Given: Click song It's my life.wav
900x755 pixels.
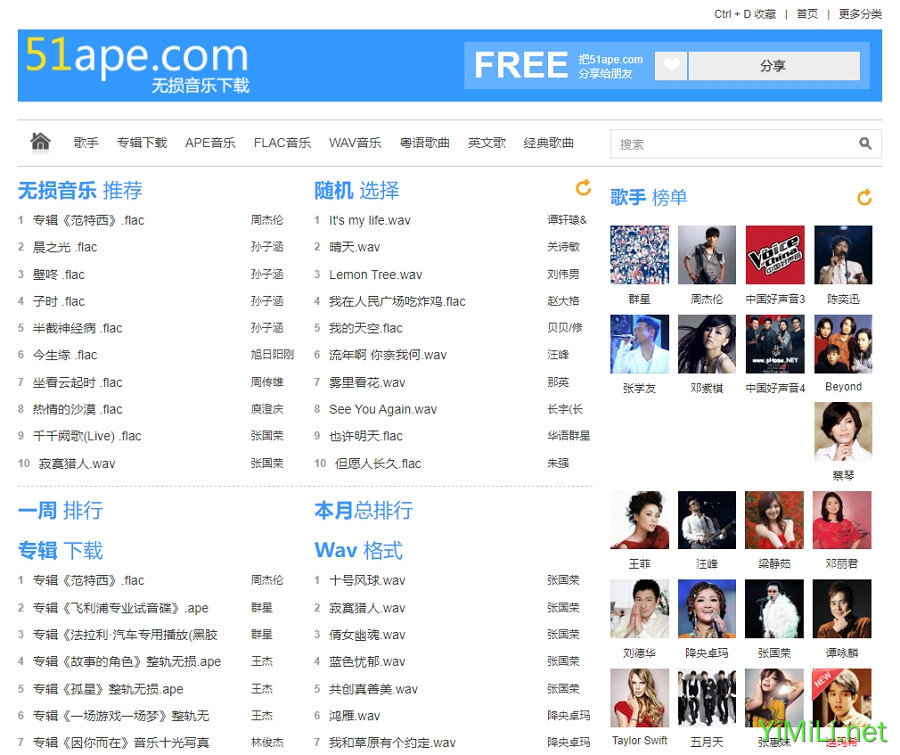Looking at the screenshot, I should pyautogui.click(x=370, y=220).
